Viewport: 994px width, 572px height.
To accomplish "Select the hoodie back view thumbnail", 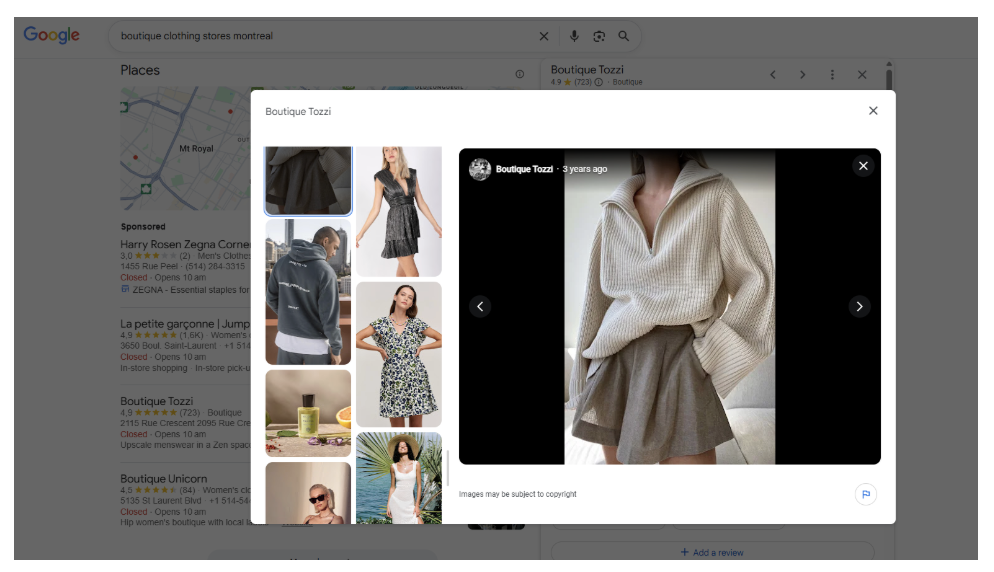I will tap(308, 292).
